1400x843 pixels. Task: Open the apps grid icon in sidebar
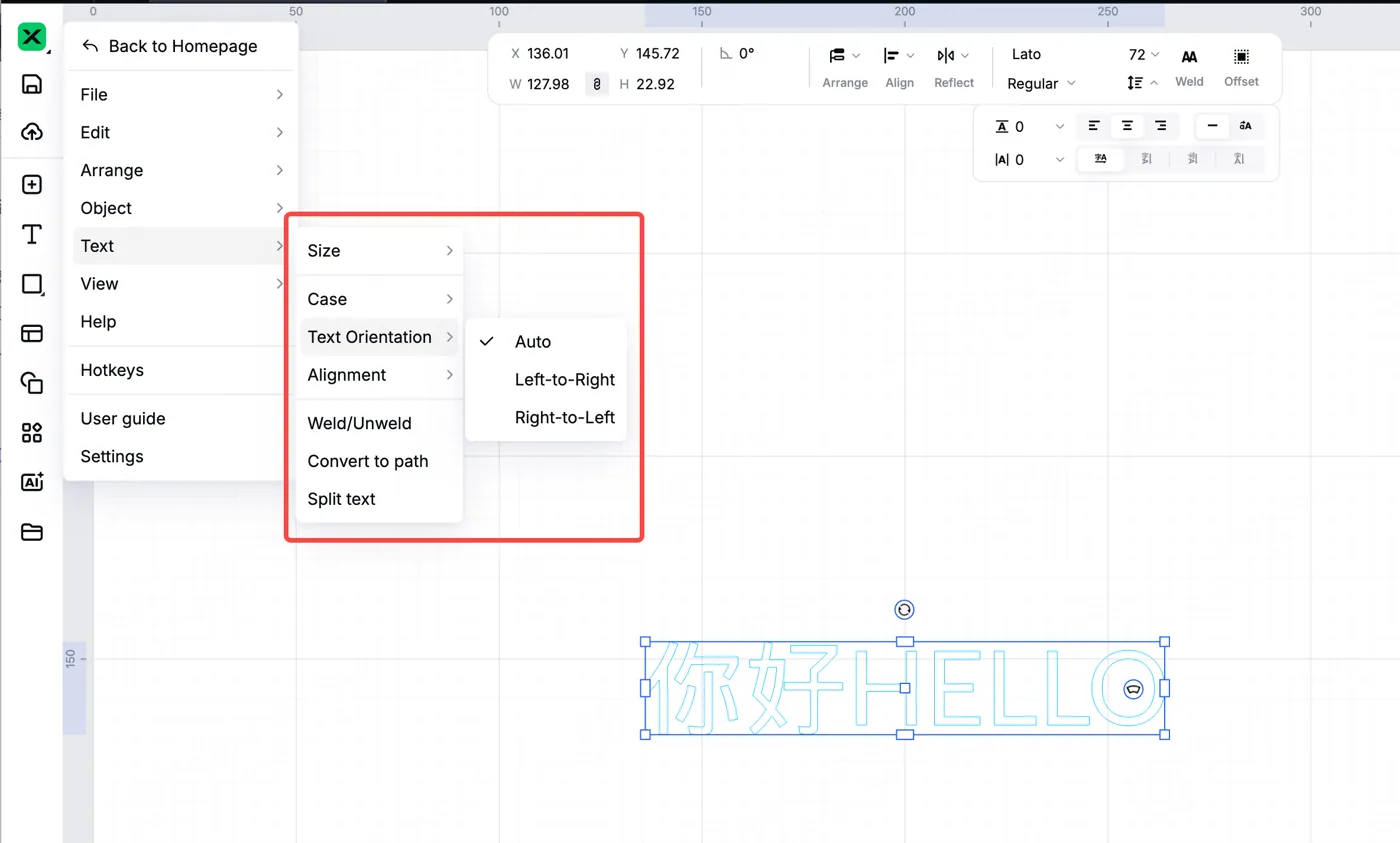32,432
